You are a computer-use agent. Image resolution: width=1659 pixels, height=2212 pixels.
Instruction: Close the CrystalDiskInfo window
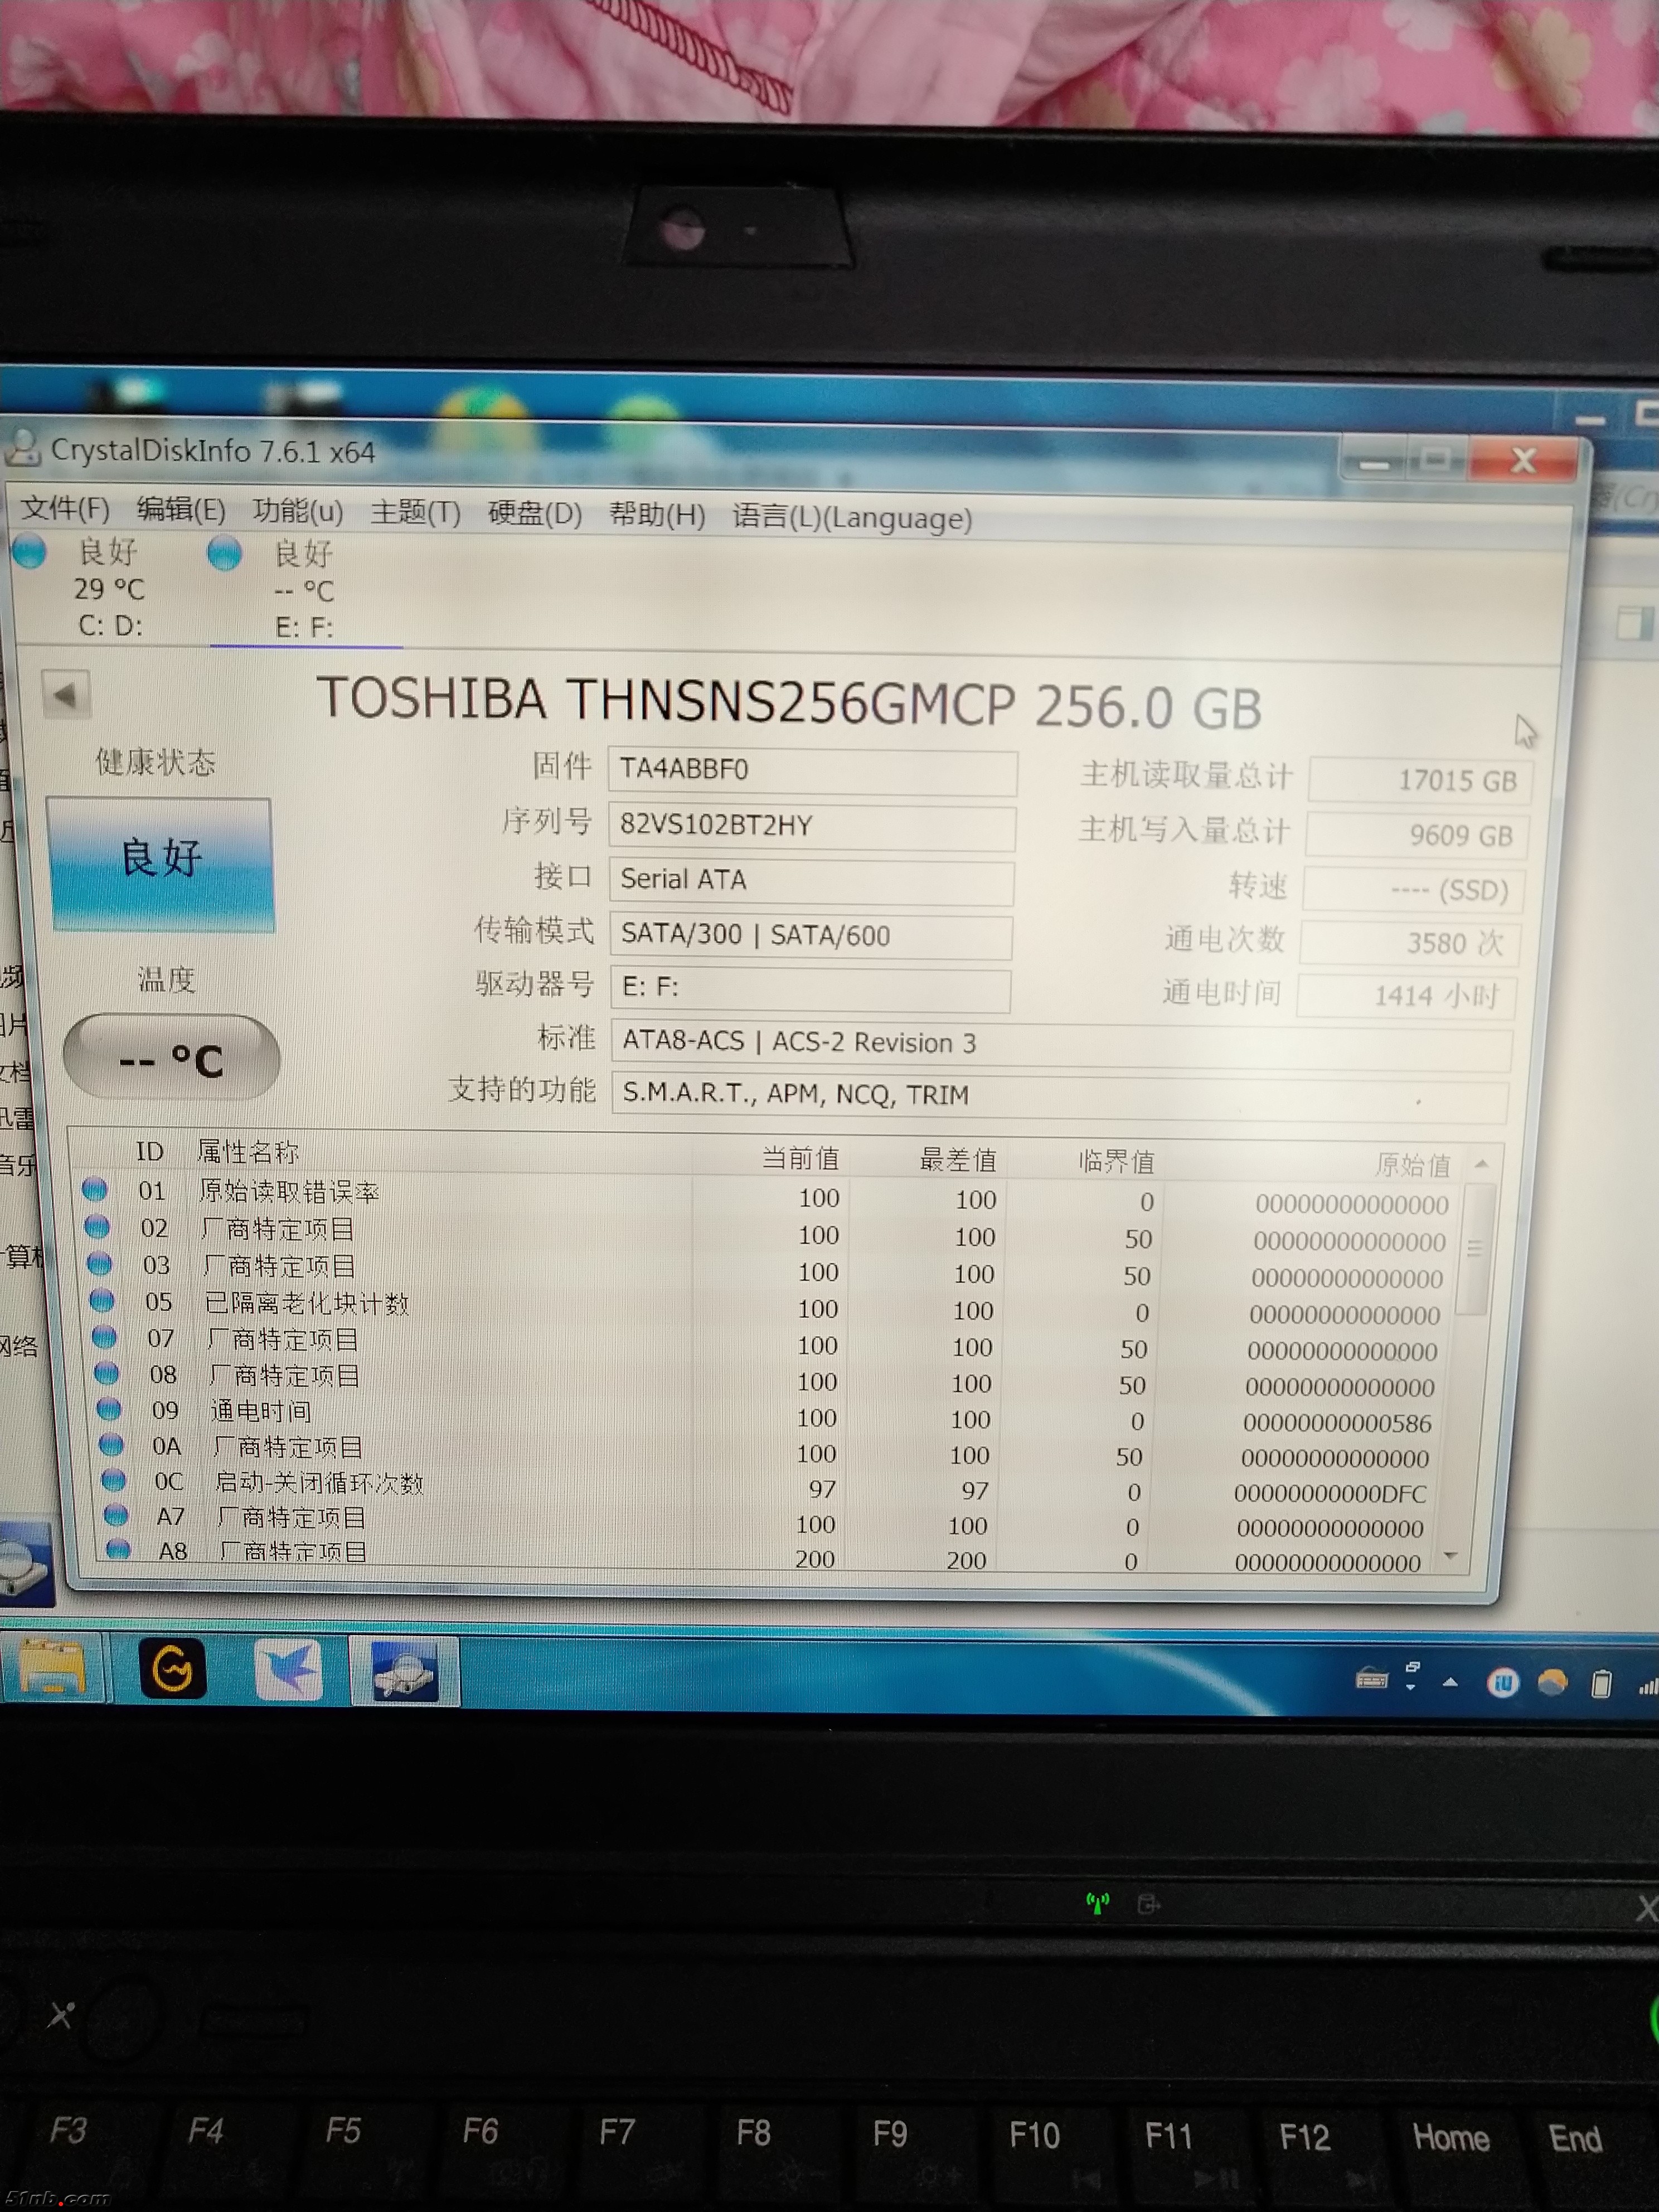(x=1524, y=460)
